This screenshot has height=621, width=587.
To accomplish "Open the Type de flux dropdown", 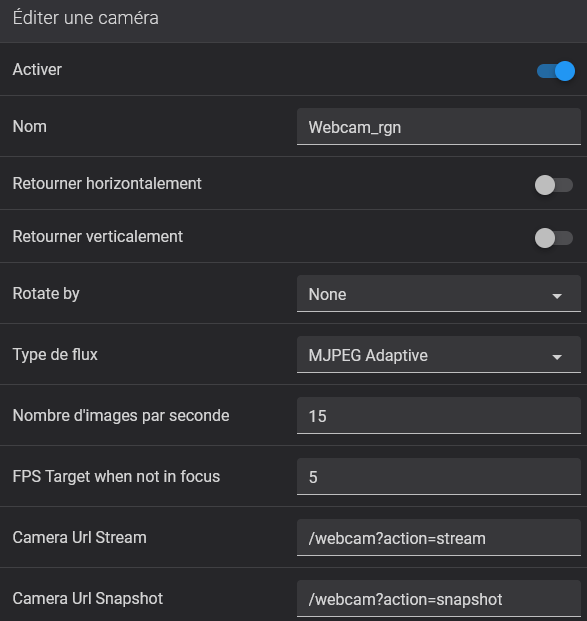I will [439, 354].
